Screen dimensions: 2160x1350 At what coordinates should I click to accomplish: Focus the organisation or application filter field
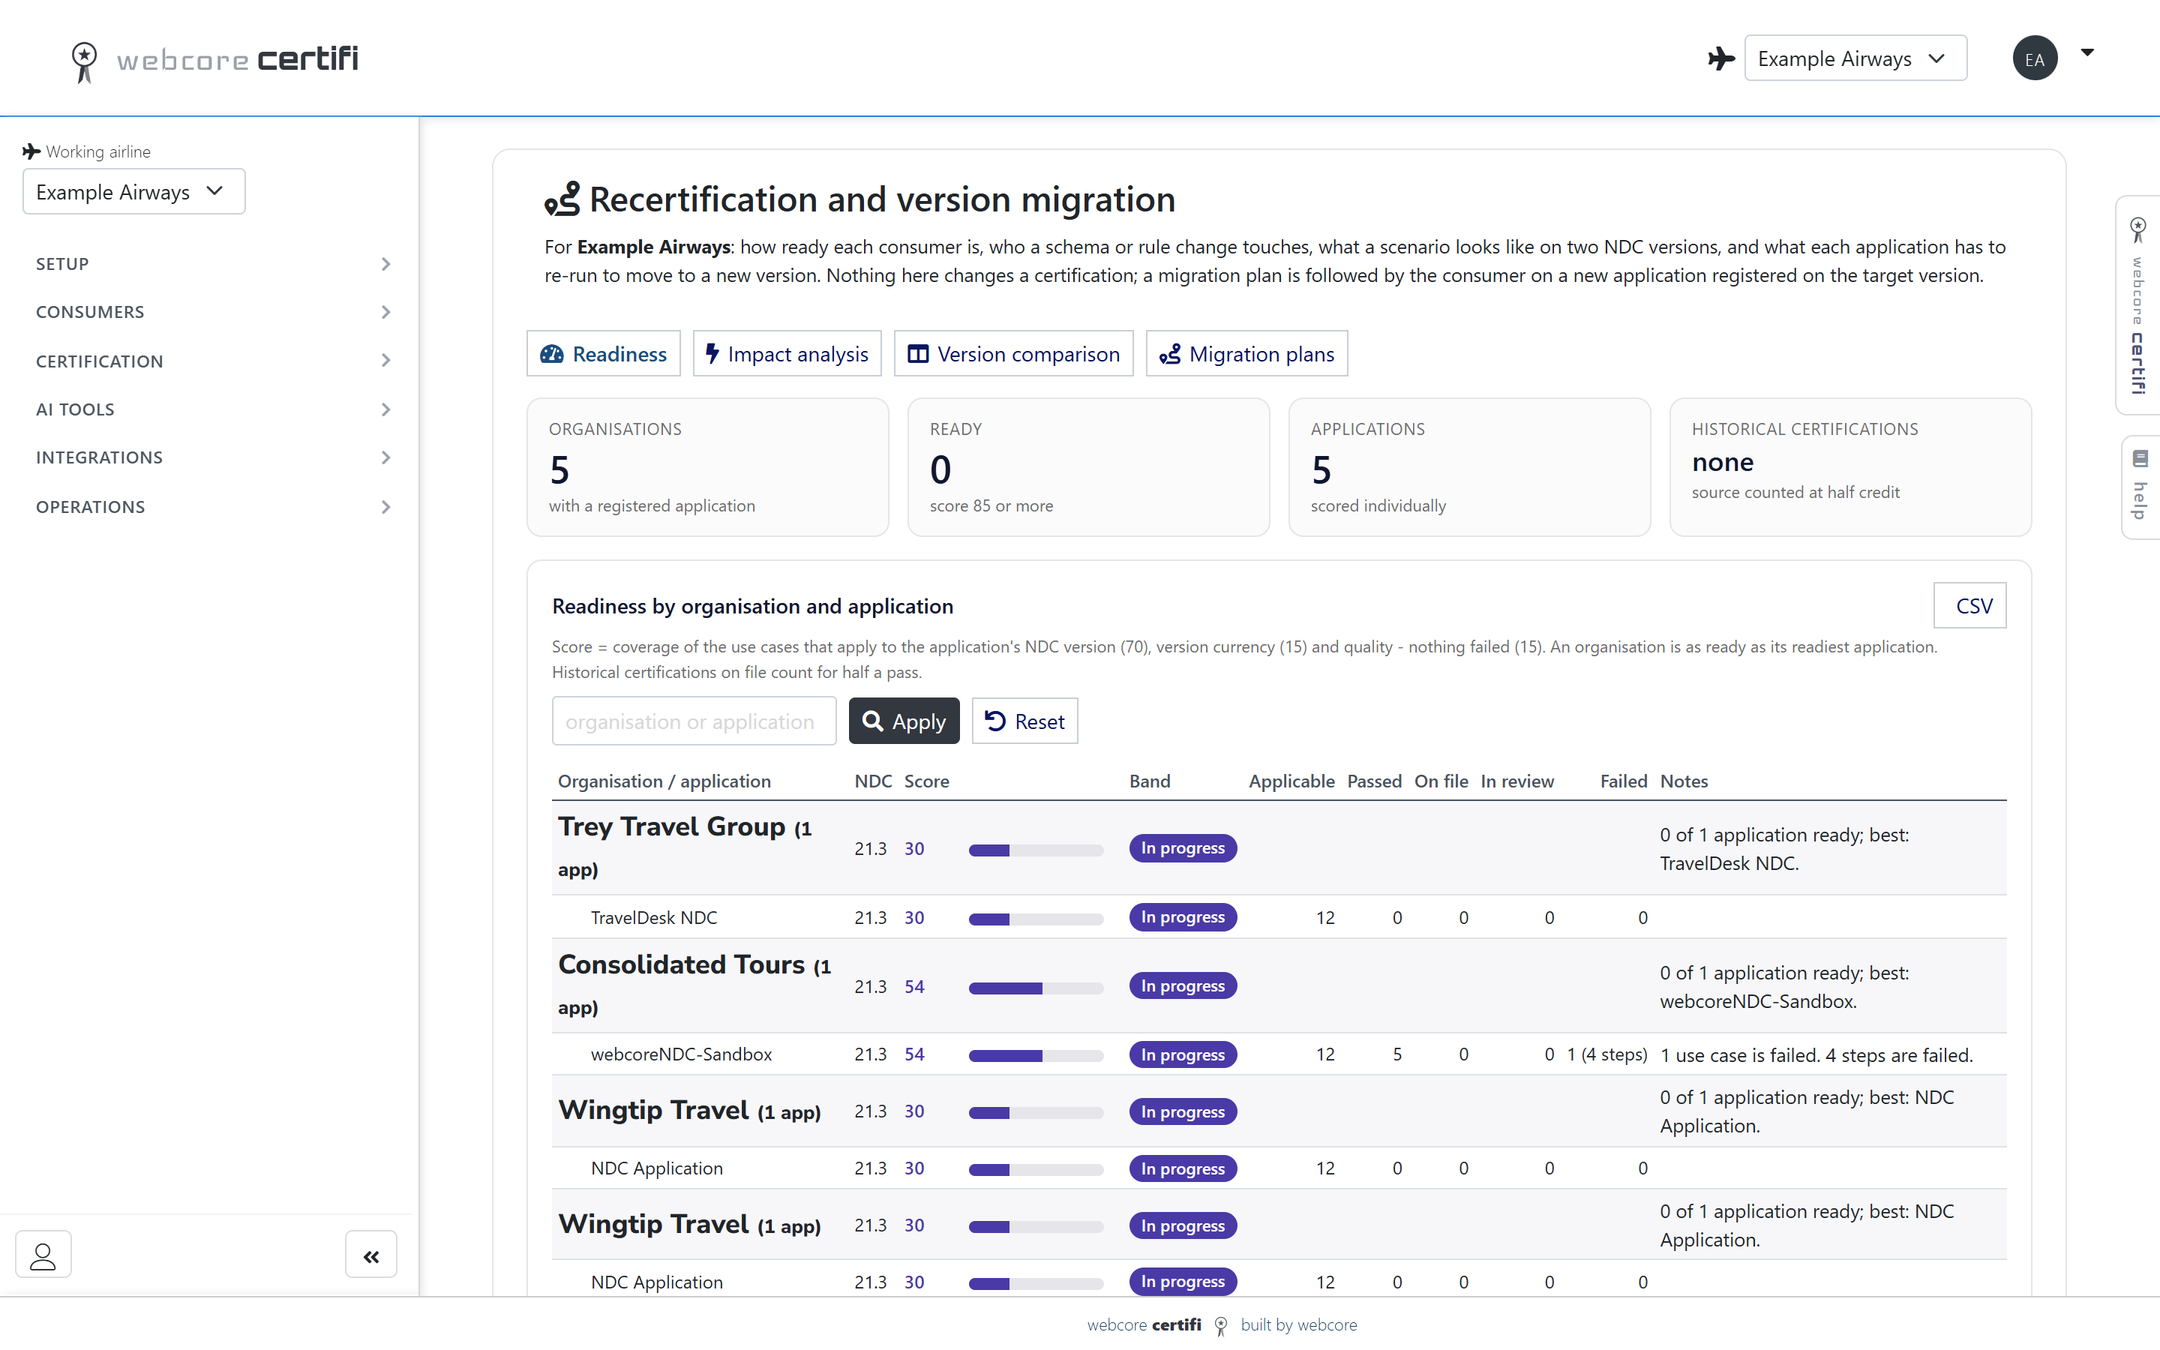[x=694, y=721]
